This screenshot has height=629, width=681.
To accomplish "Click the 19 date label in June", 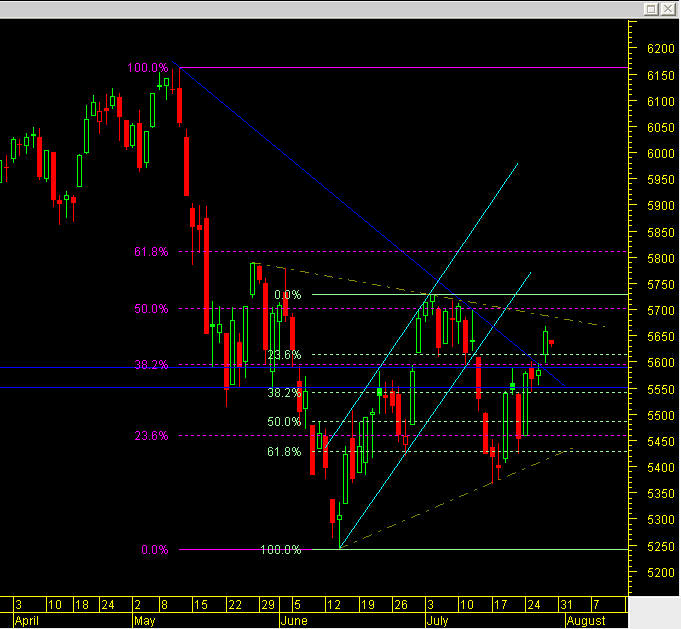I will coord(367,605).
